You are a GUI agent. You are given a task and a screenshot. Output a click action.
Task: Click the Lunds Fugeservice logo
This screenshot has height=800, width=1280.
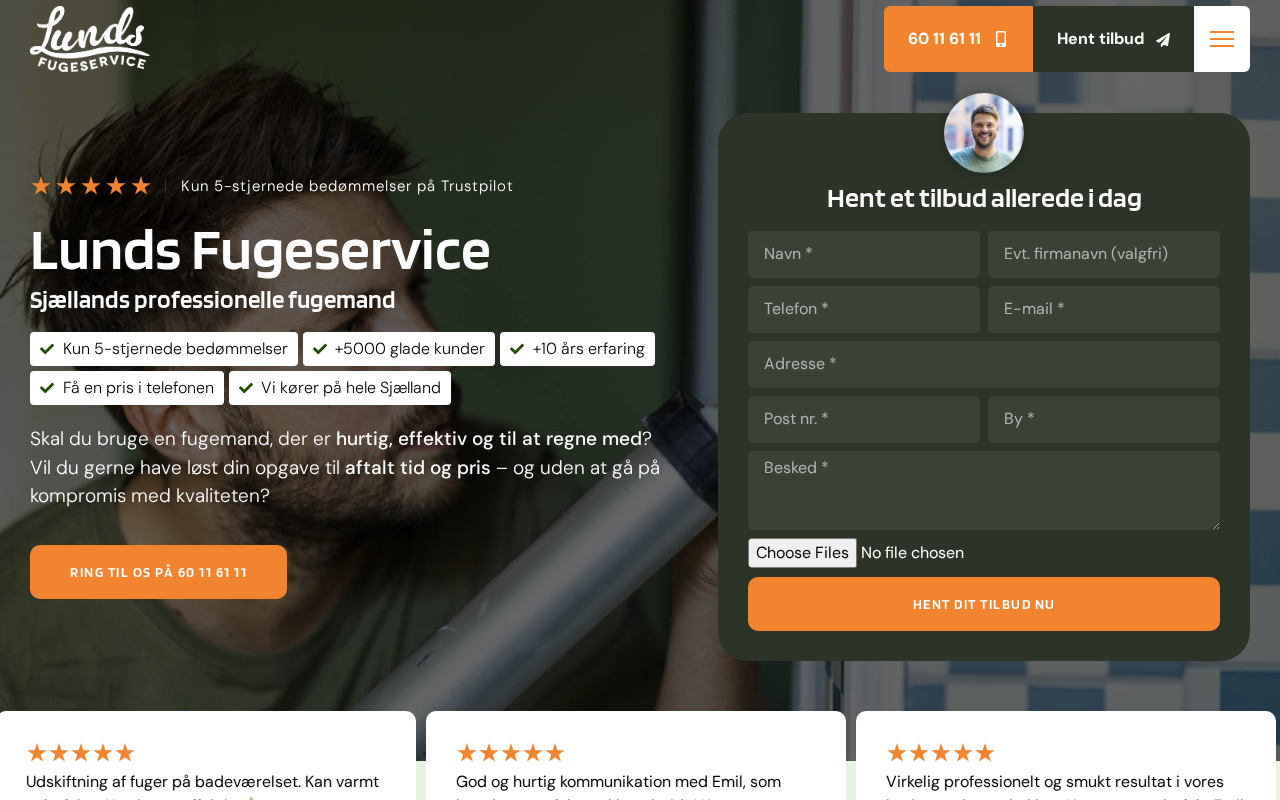[x=90, y=39]
